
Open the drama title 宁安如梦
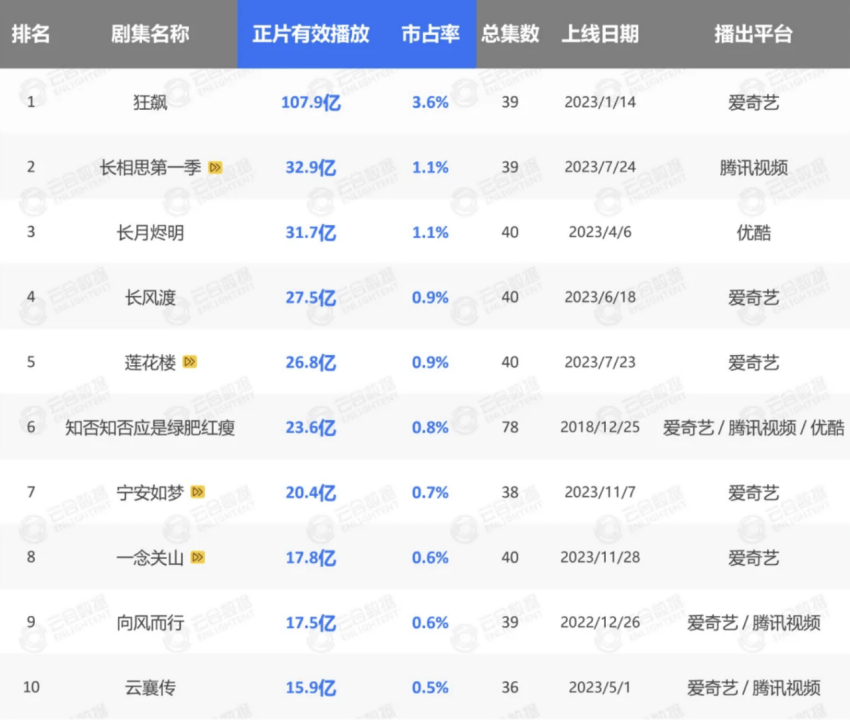point(150,492)
